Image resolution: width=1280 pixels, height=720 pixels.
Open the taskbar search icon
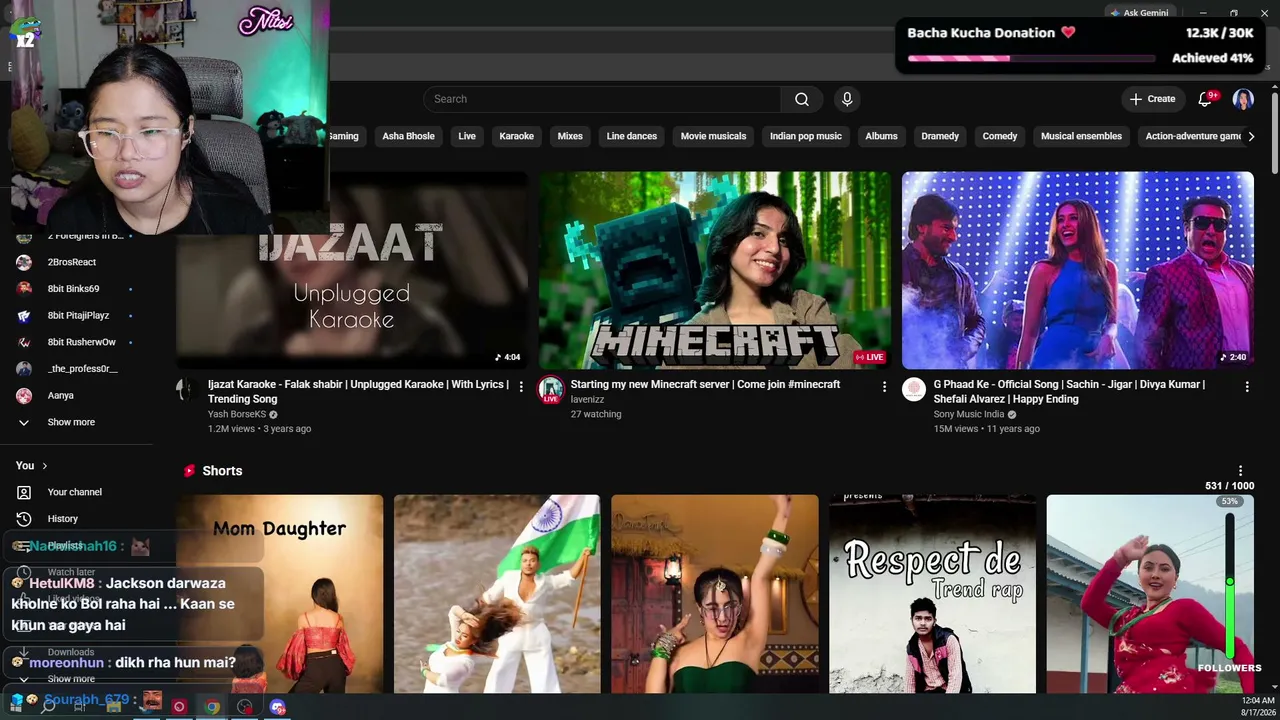48,707
